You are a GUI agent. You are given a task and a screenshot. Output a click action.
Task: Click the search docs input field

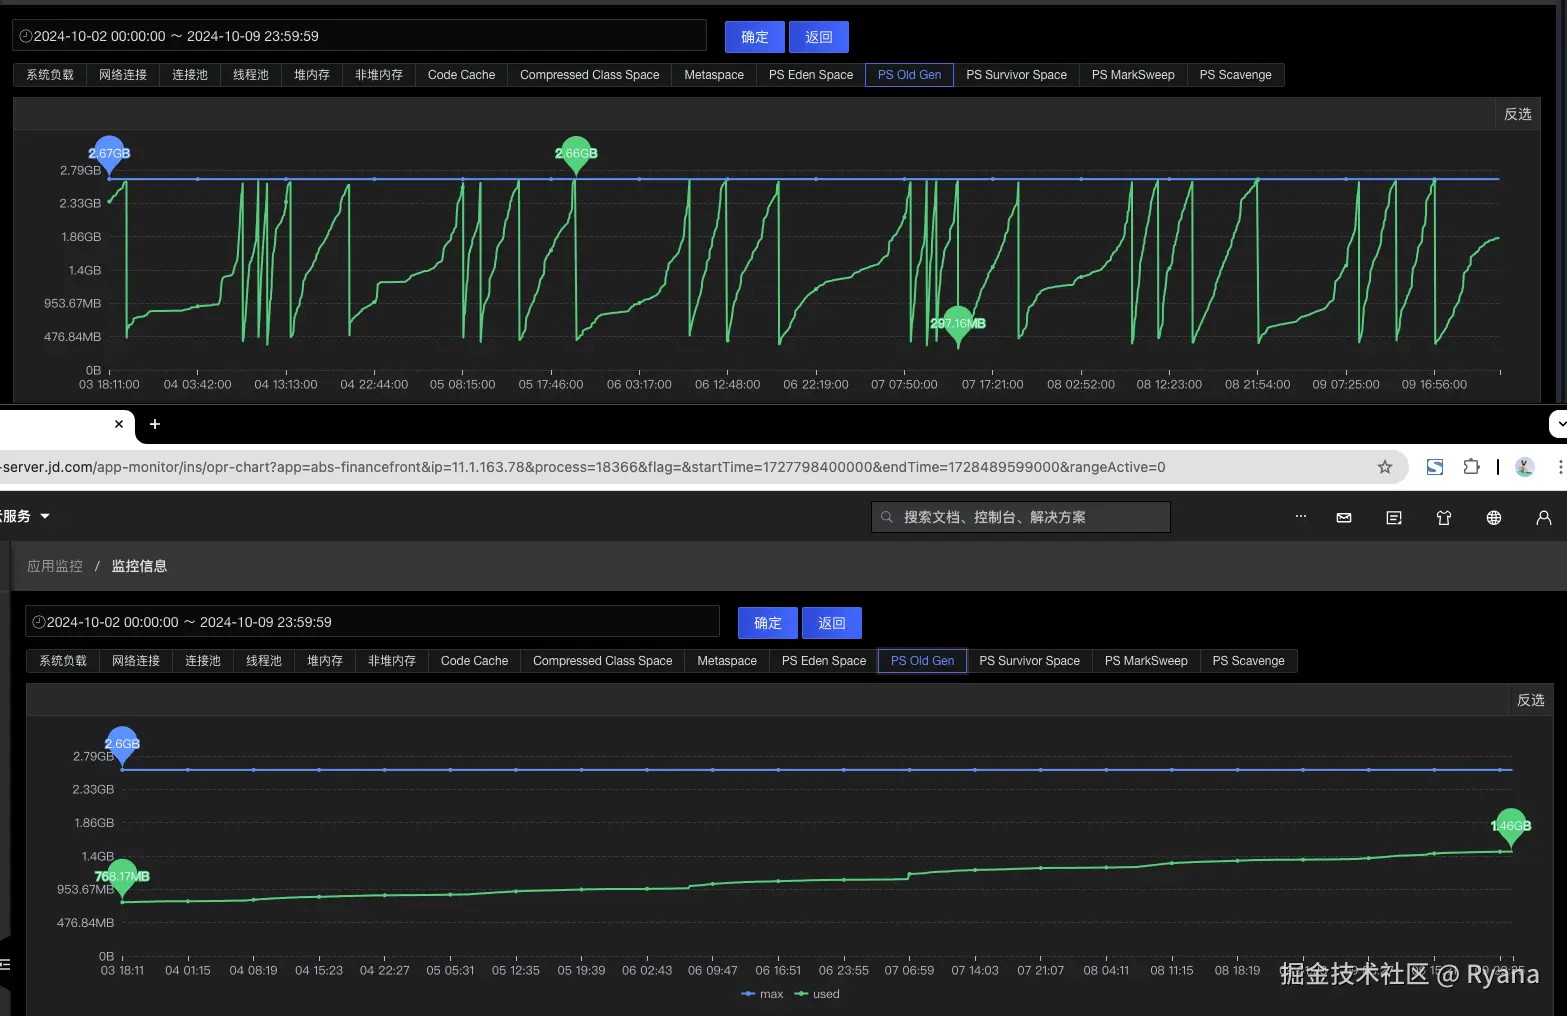click(x=1021, y=517)
